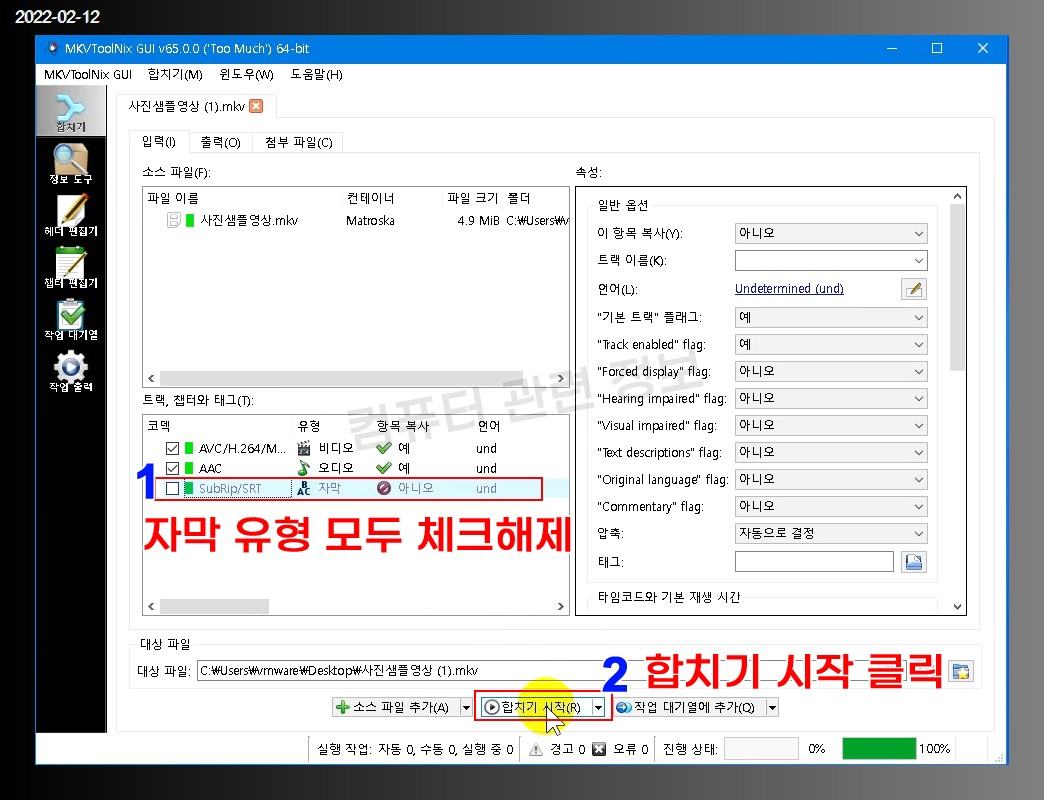
Task: Uncheck the AVC/H.264 video track checkbox
Action: tap(172, 448)
